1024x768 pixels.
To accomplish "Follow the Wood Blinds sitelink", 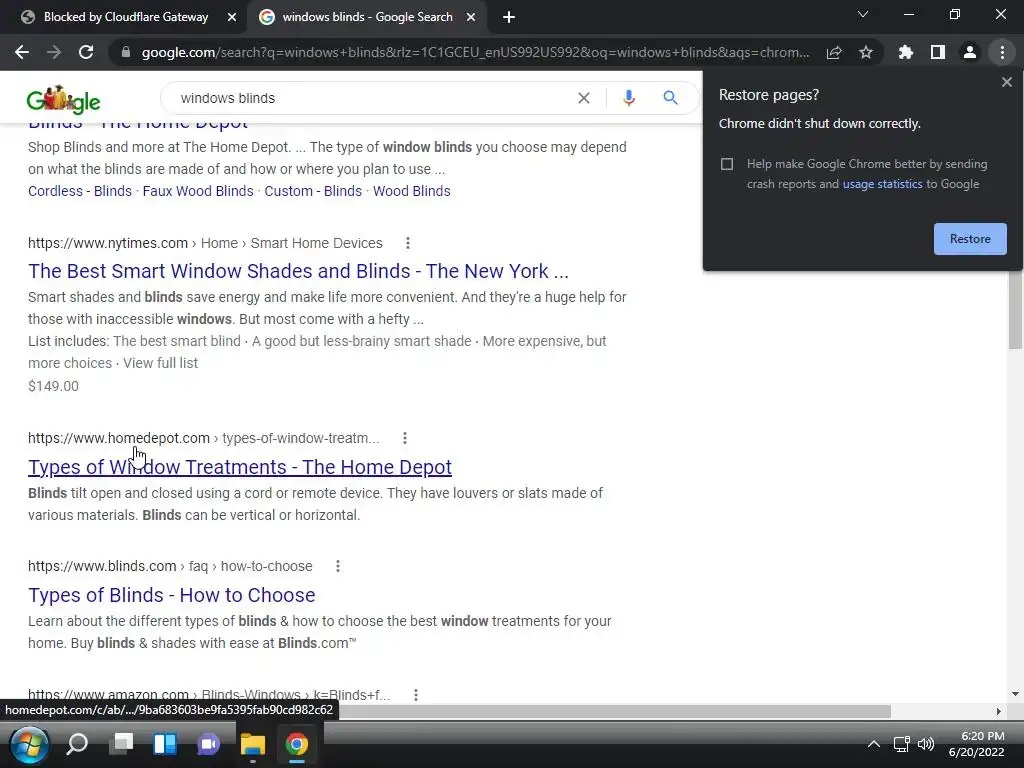I will (x=411, y=191).
